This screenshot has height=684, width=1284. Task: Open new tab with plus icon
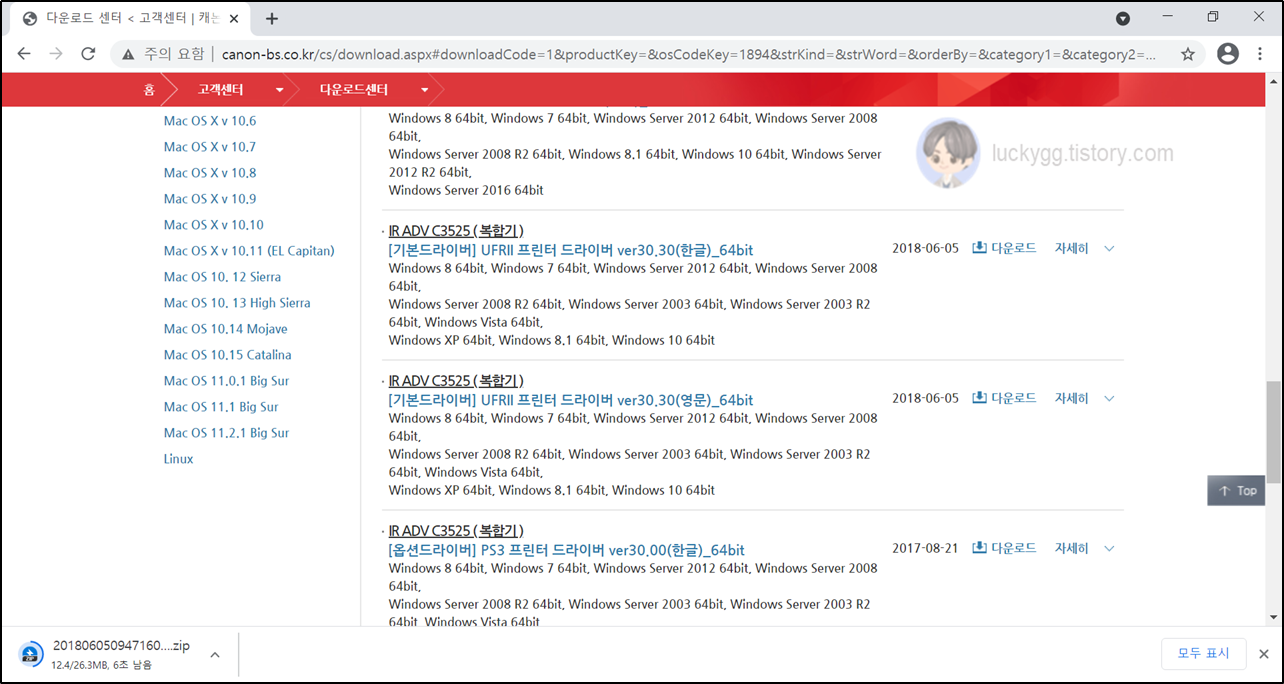pyautogui.click(x=272, y=18)
